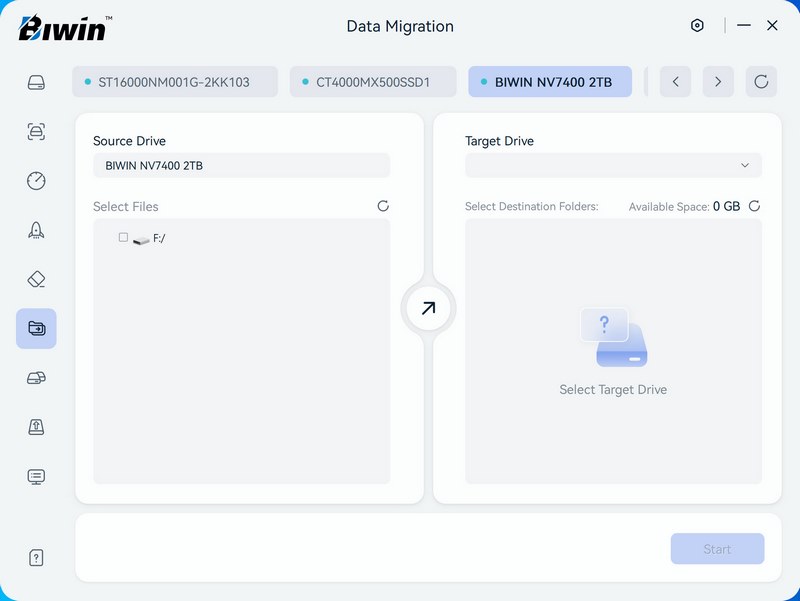Select the Data Migration folder sidebar icon
This screenshot has width=800, height=601.
[36, 328]
